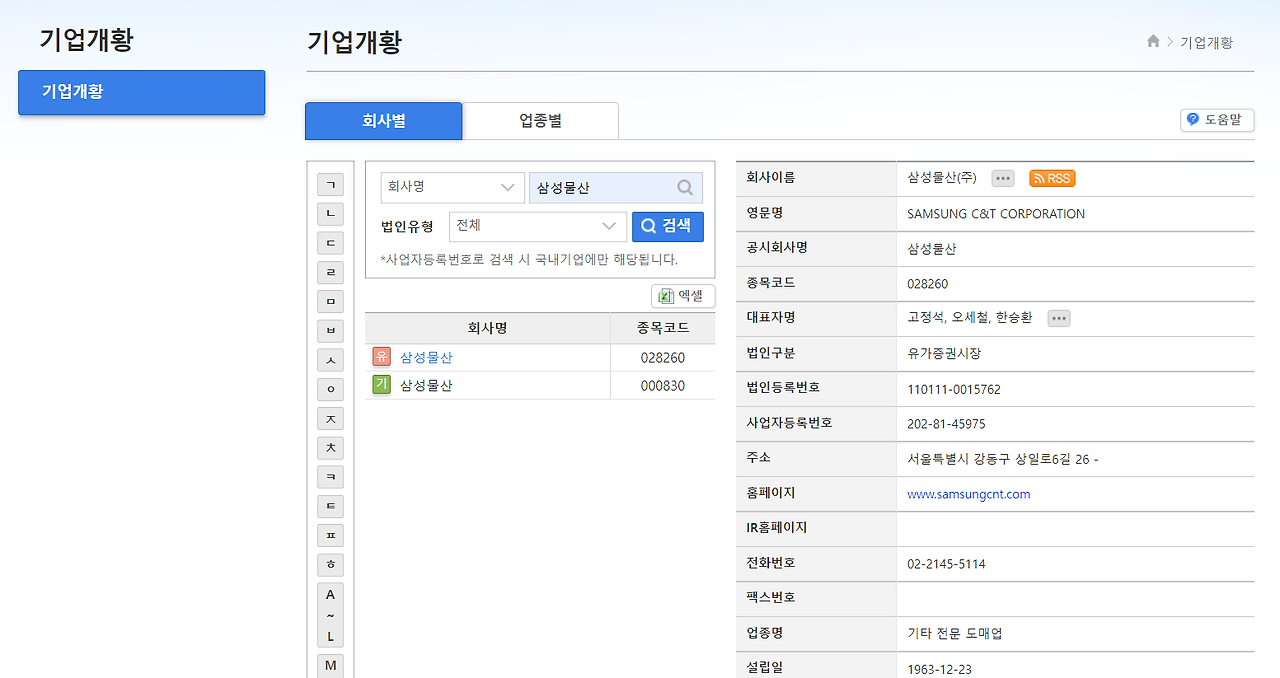Click the 회사명 column header
The image size is (1280, 678).
(x=487, y=328)
